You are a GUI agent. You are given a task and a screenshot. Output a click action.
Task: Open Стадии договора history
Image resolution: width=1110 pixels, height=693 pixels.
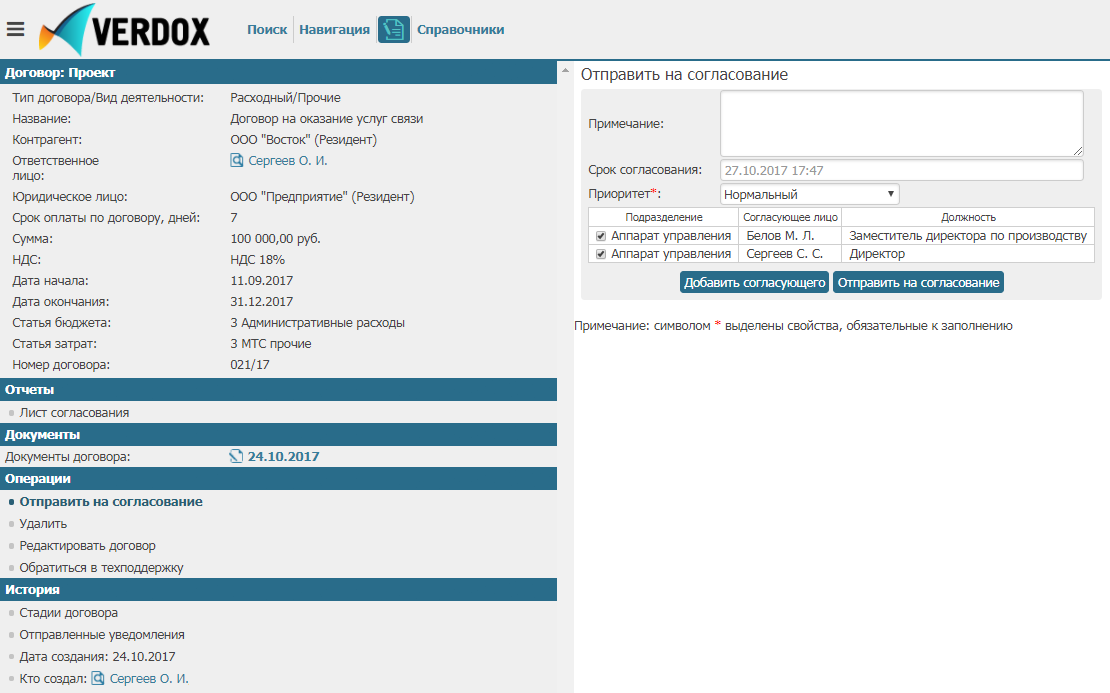(x=69, y=613)
